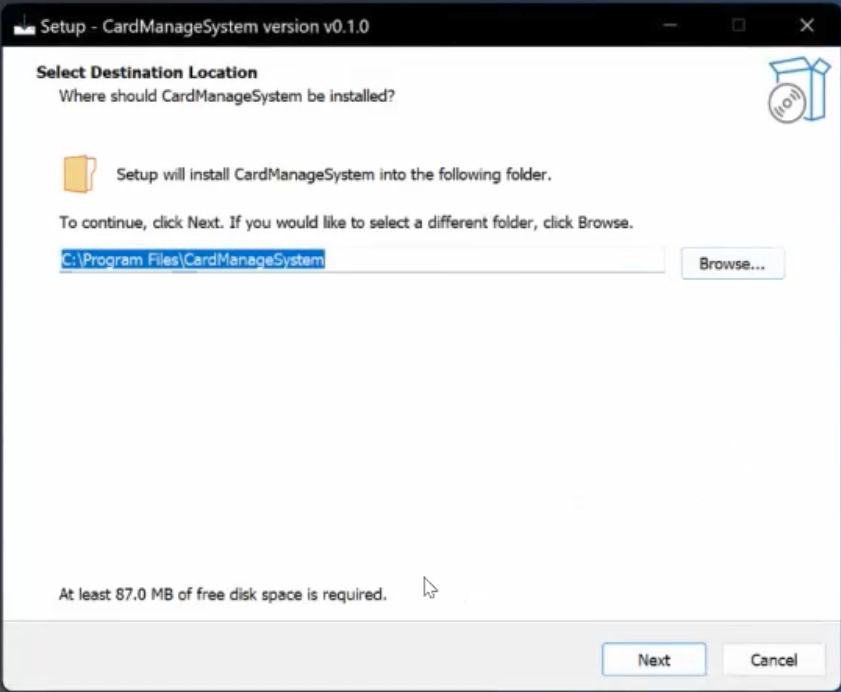Focus the destination folder path field

pos(500,260)
